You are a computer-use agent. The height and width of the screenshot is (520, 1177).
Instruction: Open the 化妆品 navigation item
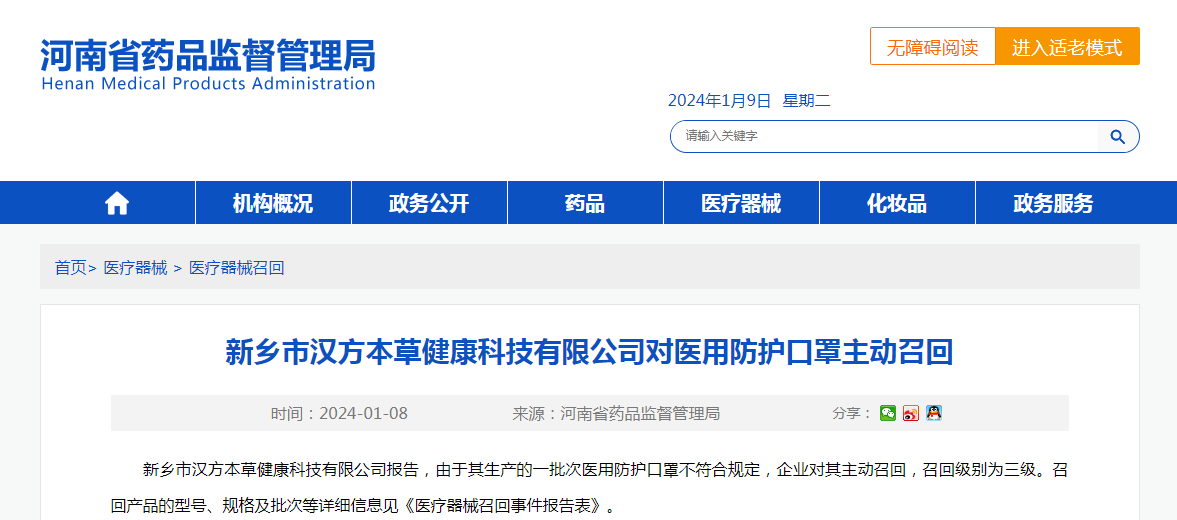coord(897,204)
